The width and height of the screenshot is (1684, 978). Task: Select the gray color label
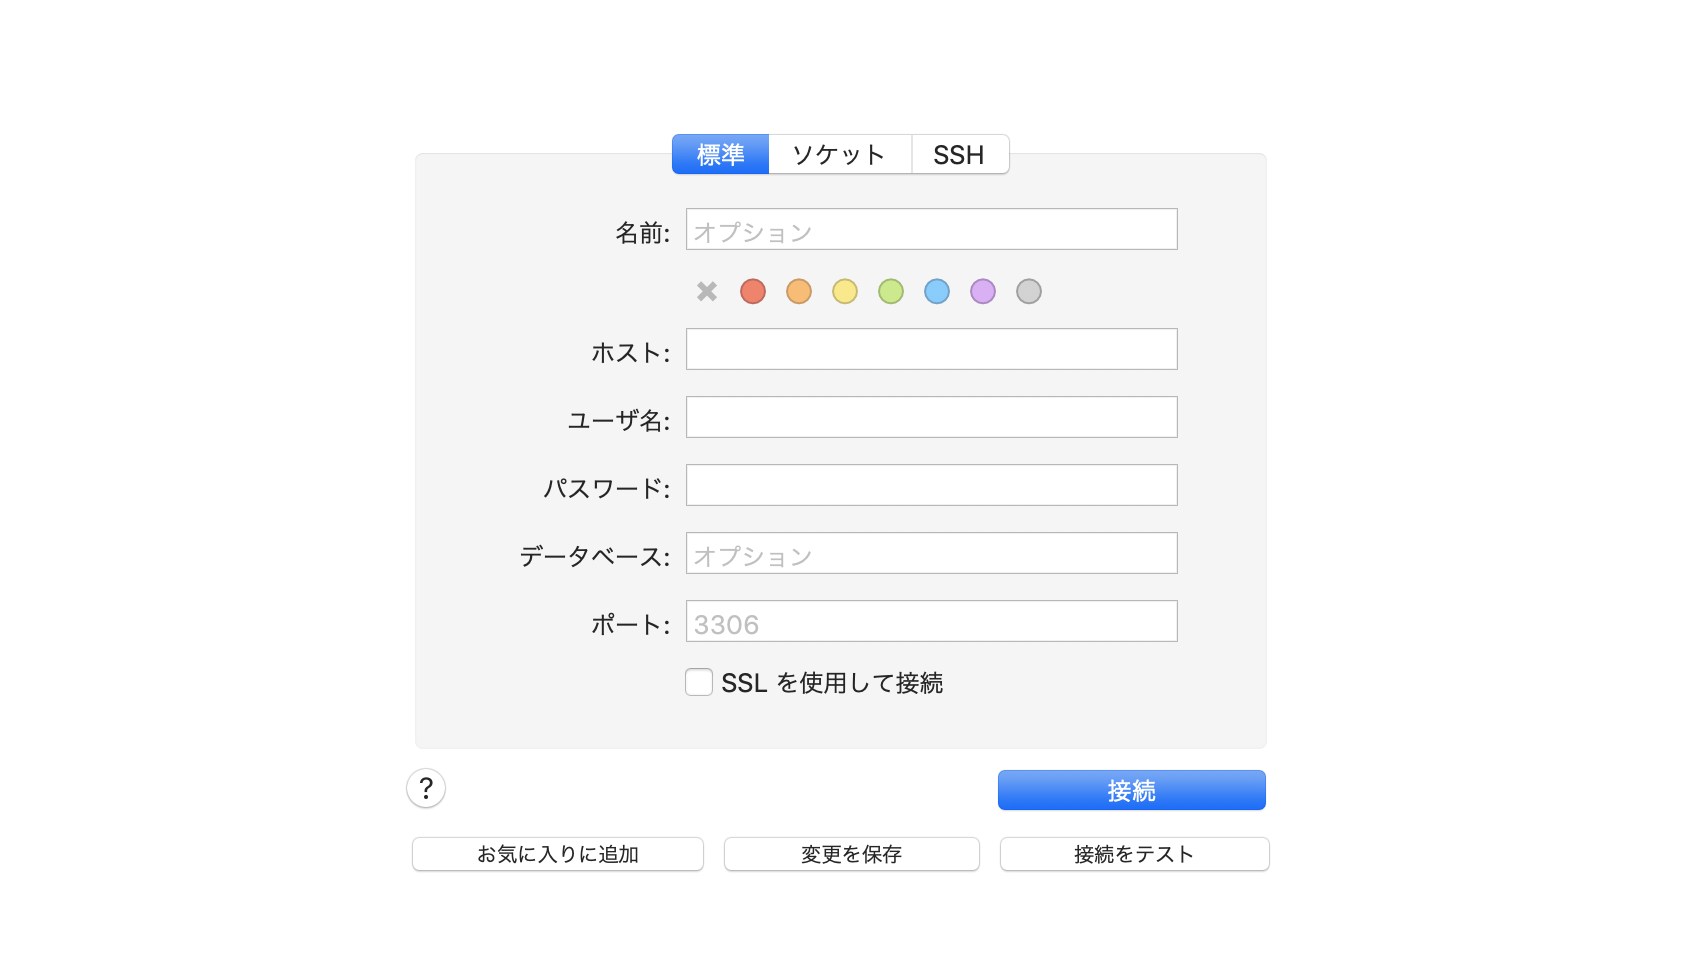(x=1029, y=291)
